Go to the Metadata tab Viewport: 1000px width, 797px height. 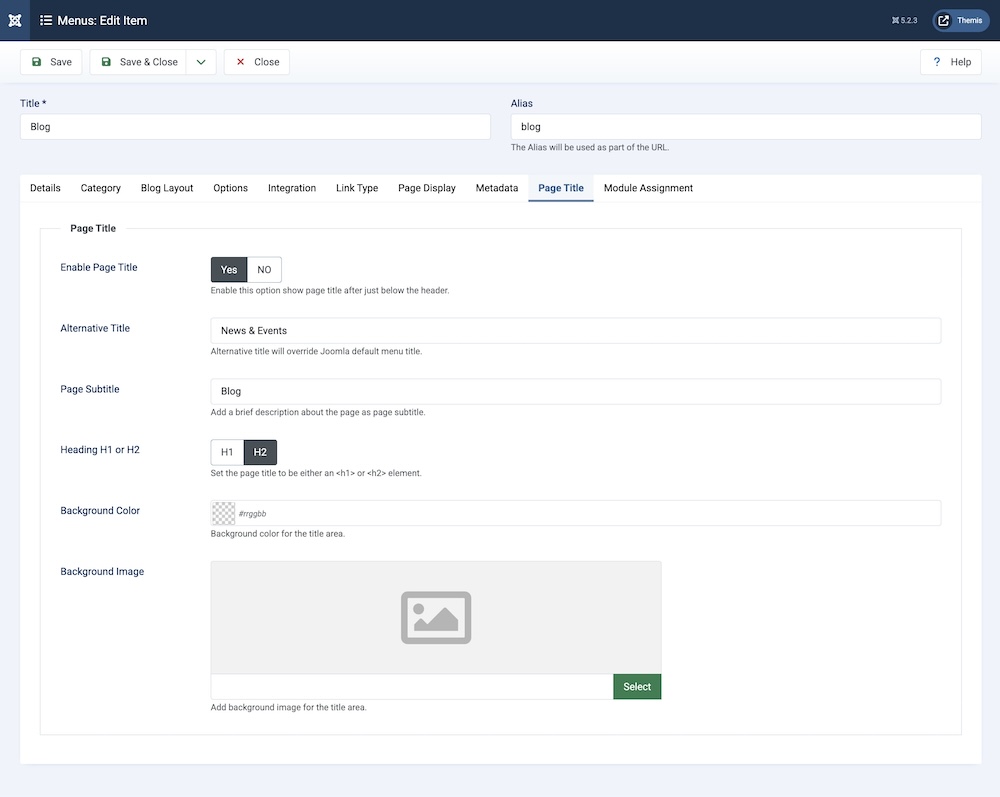click(x=497, y=188)
